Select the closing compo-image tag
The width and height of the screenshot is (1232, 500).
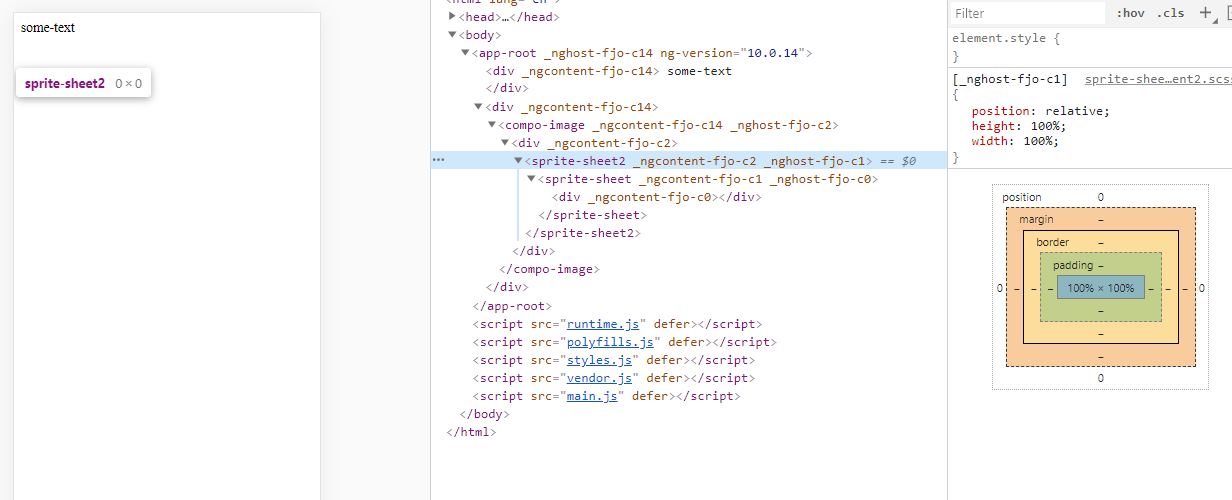click(548, 269)
